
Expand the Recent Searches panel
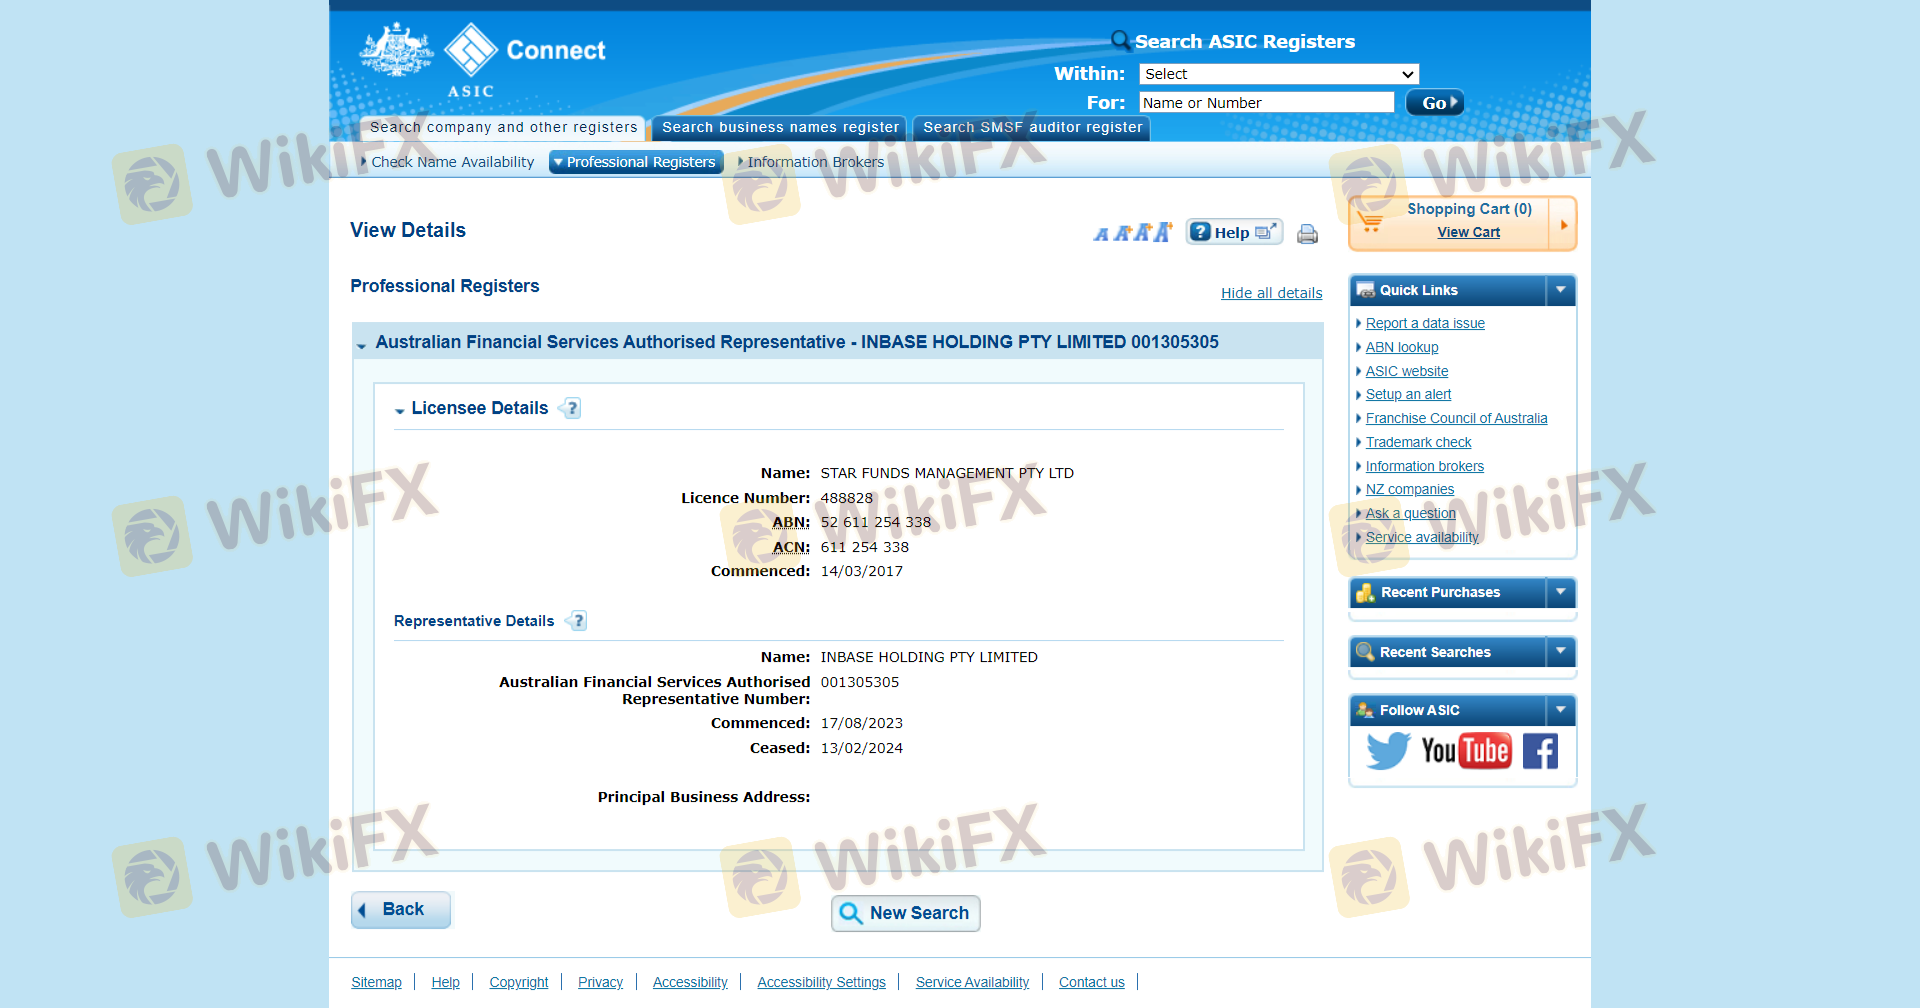pos(1560,652)
